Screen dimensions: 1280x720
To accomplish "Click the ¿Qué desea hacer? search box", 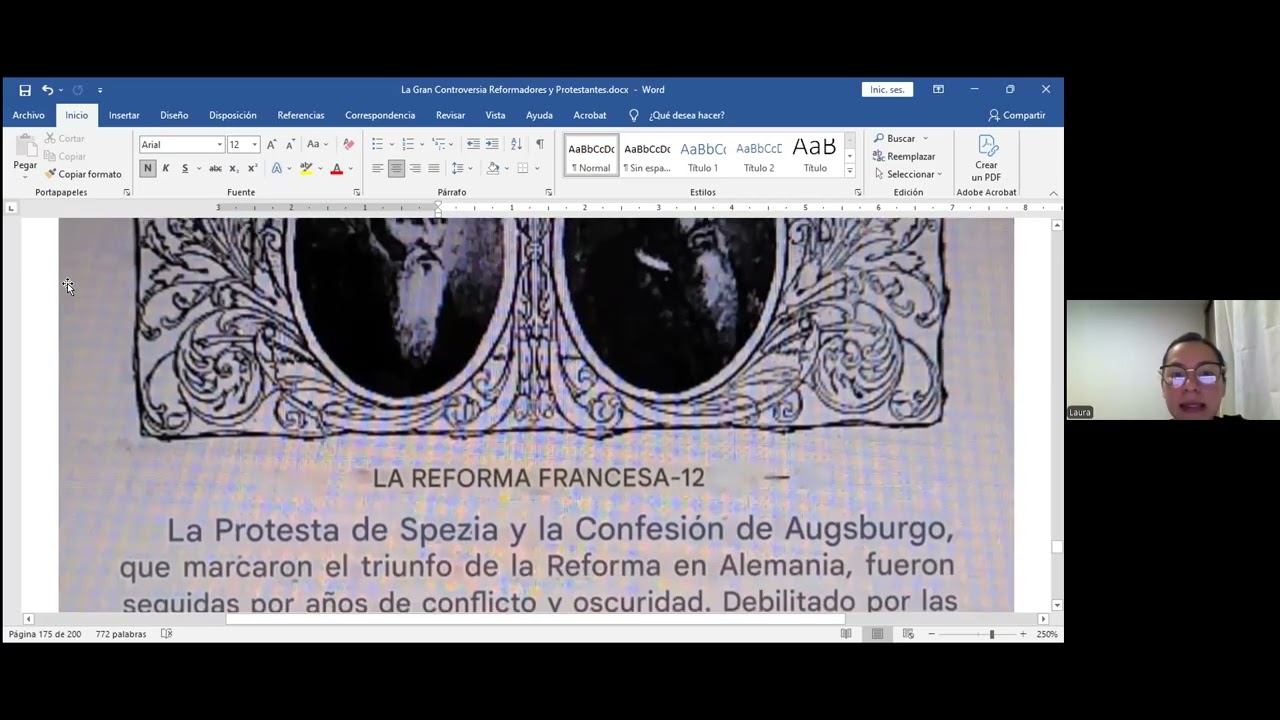I will click(687, 115).
